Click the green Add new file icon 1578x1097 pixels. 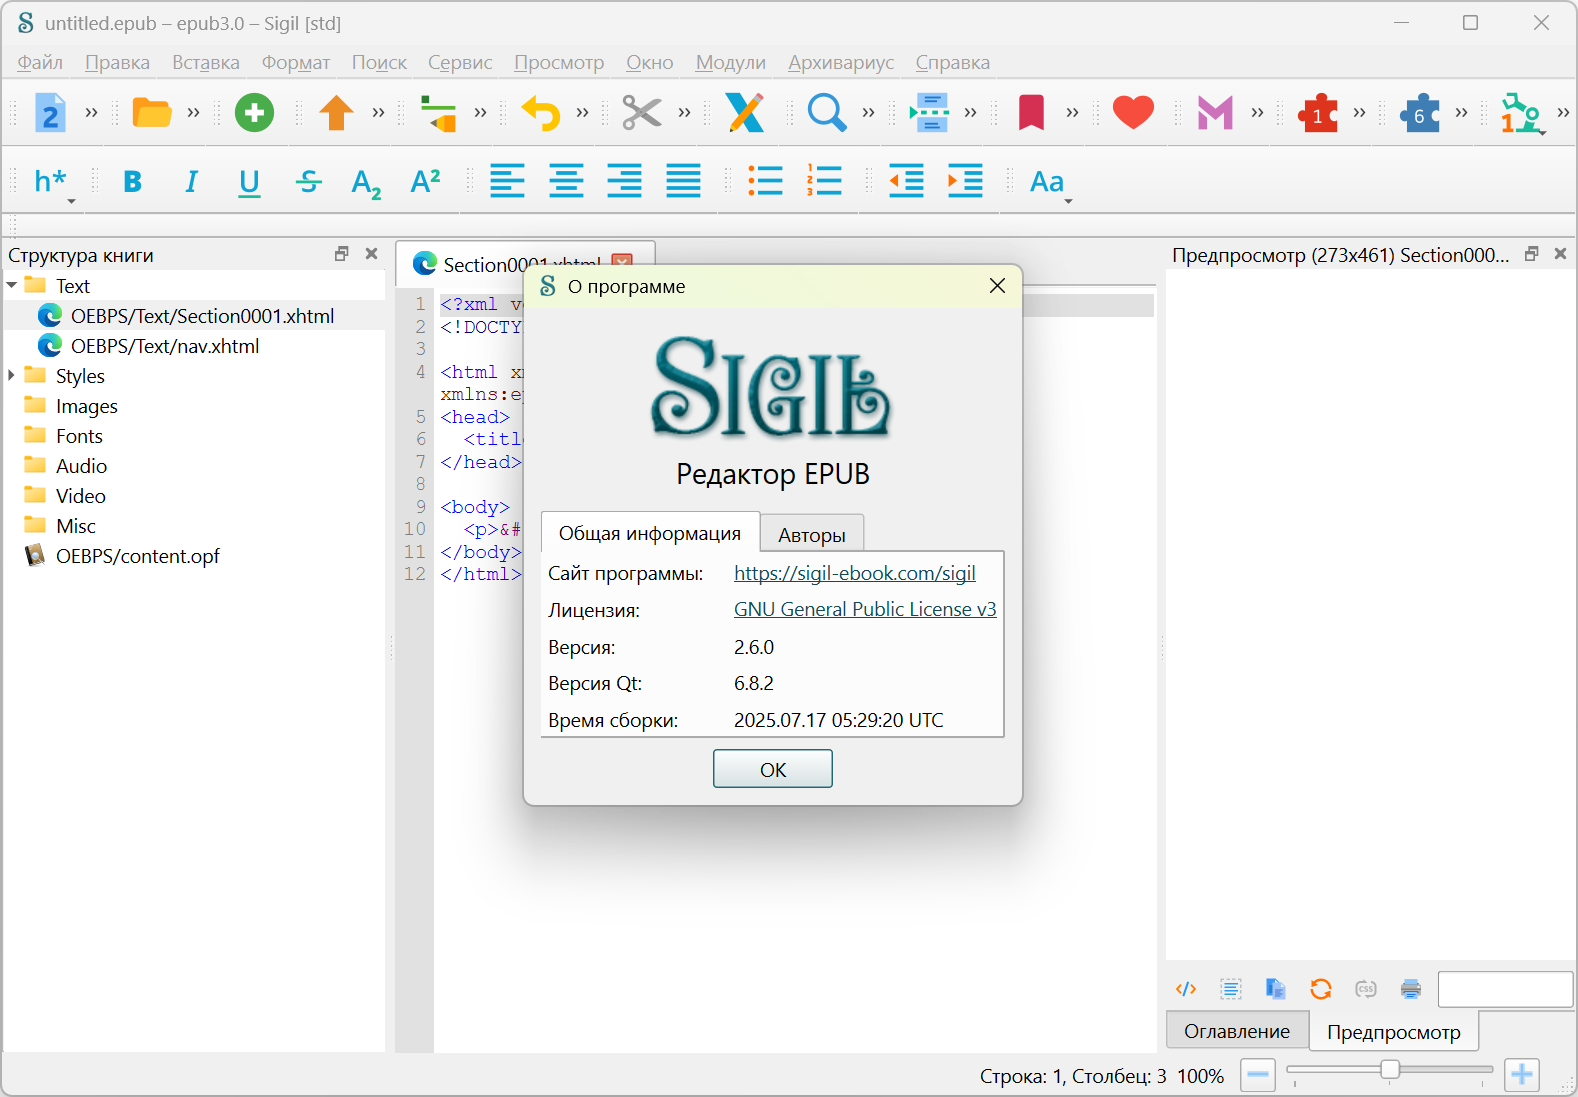[x=254, y=112]
